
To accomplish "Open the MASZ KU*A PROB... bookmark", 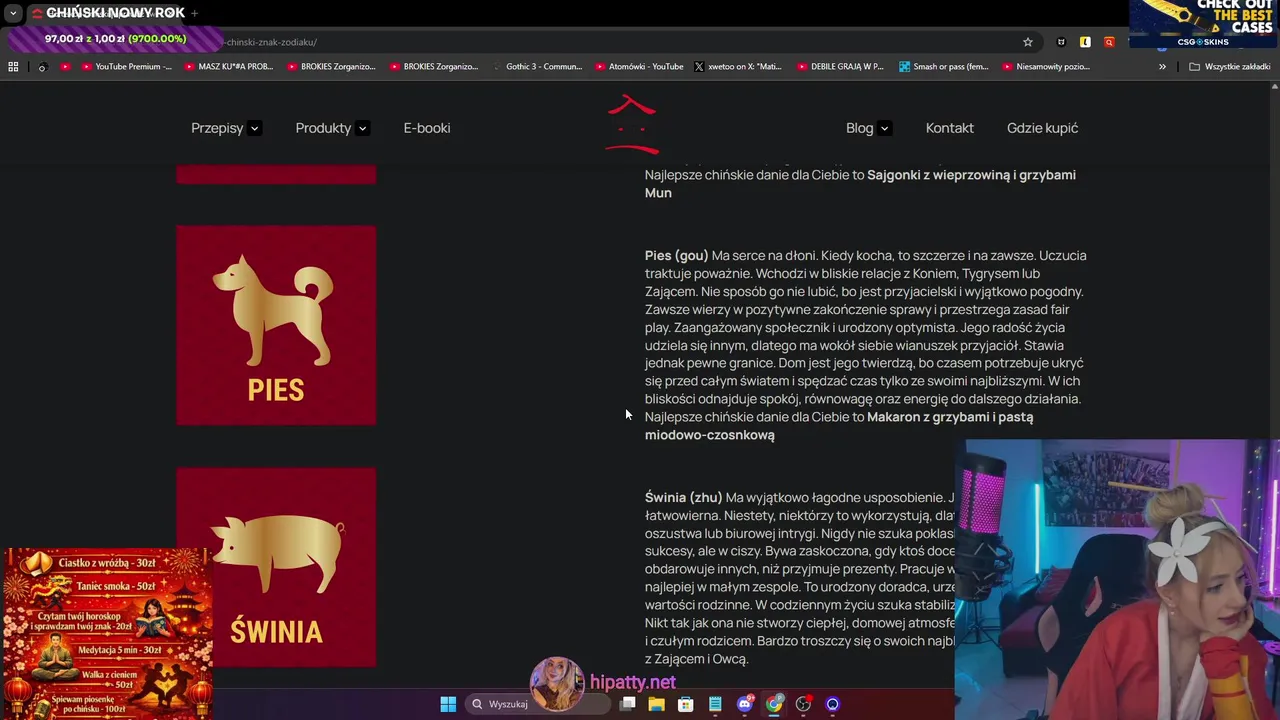I will point(228,67).
